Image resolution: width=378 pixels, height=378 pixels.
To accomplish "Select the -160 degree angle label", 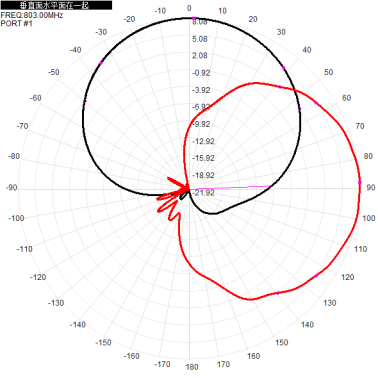I will pos(131,356).
